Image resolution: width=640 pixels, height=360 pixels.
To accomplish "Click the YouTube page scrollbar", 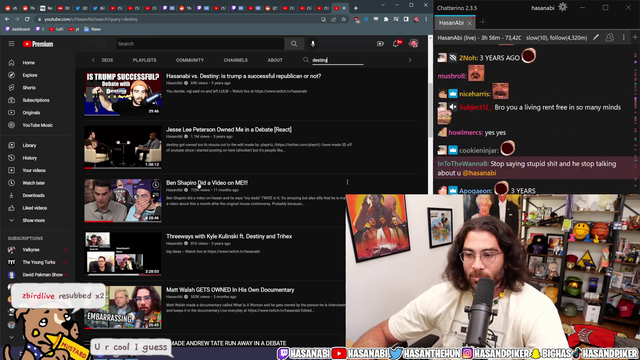I will pos(430,110).
